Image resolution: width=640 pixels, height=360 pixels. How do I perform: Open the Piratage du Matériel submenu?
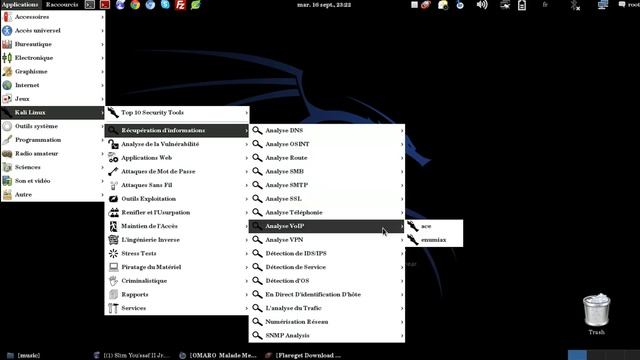177,267
